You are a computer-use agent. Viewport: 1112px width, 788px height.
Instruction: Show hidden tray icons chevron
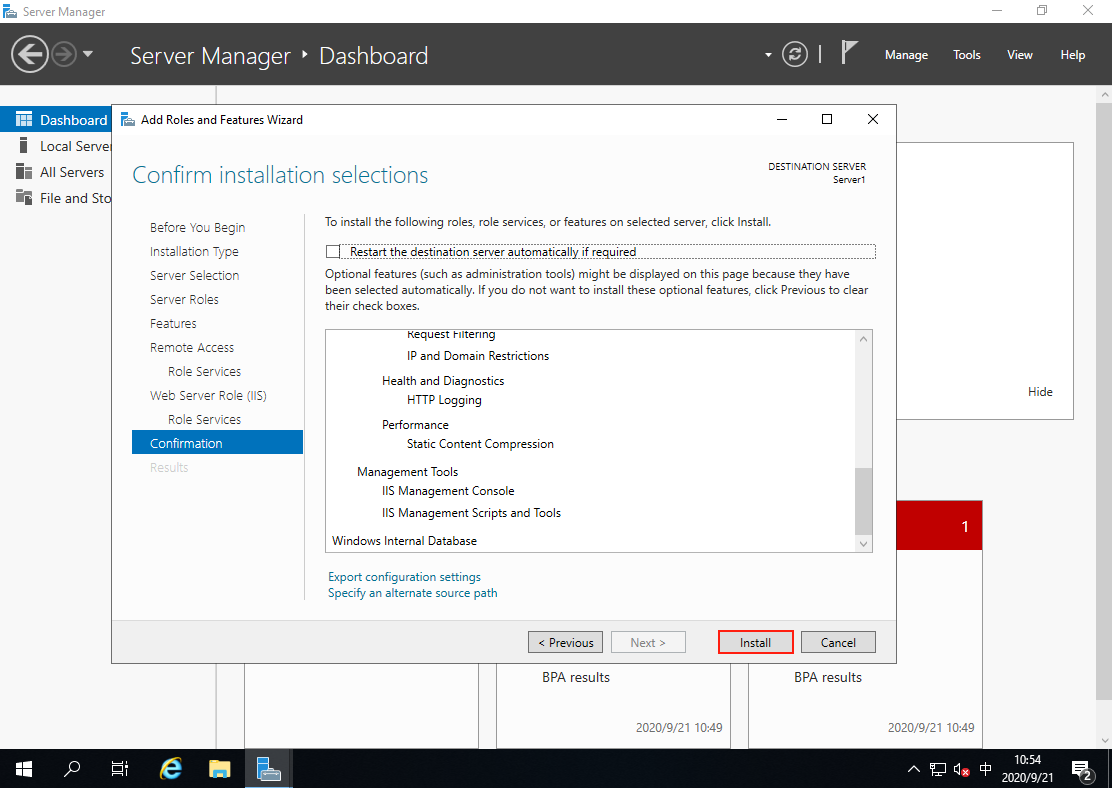pos(913,769)
